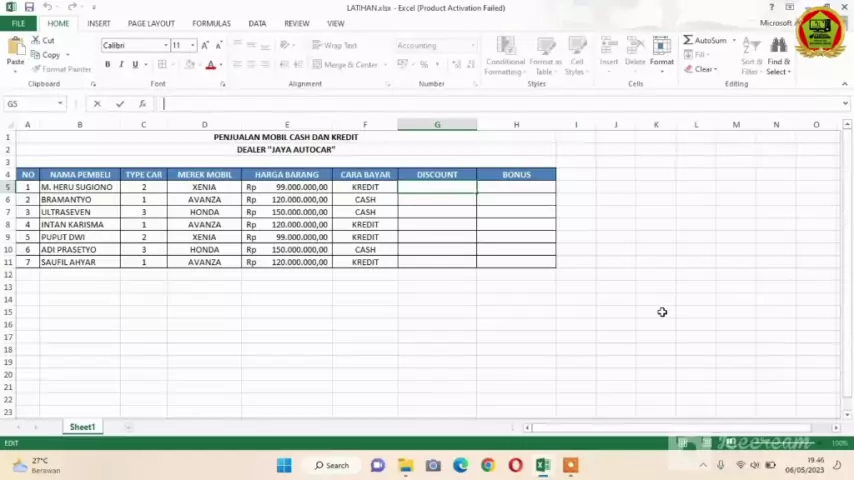Click the Excel icon in Windows taskbar
This screenshot has width=854, height=480.
click(x=542, y=465)
